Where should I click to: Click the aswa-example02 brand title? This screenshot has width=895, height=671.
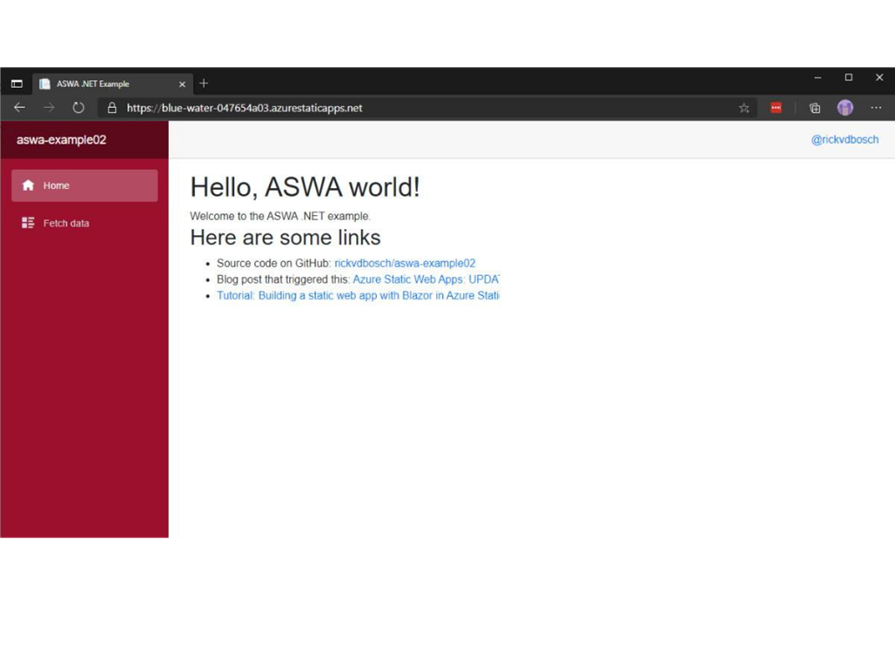[x=61, y=140]
